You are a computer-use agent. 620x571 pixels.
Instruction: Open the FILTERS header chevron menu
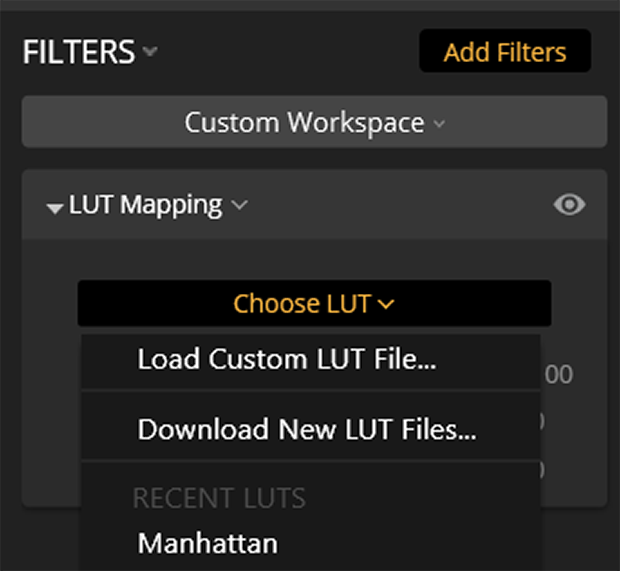click(150, 51)
